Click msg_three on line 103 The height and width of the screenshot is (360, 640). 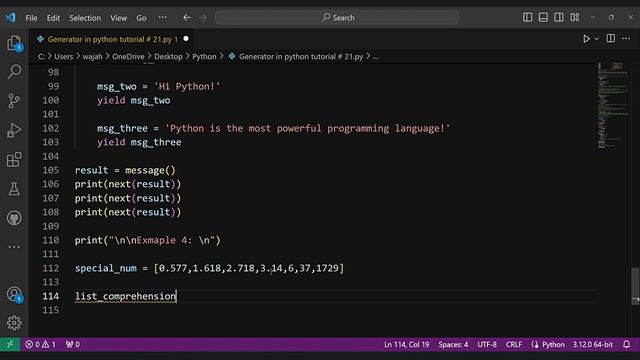pyautogui.click(x=156, y=142)
